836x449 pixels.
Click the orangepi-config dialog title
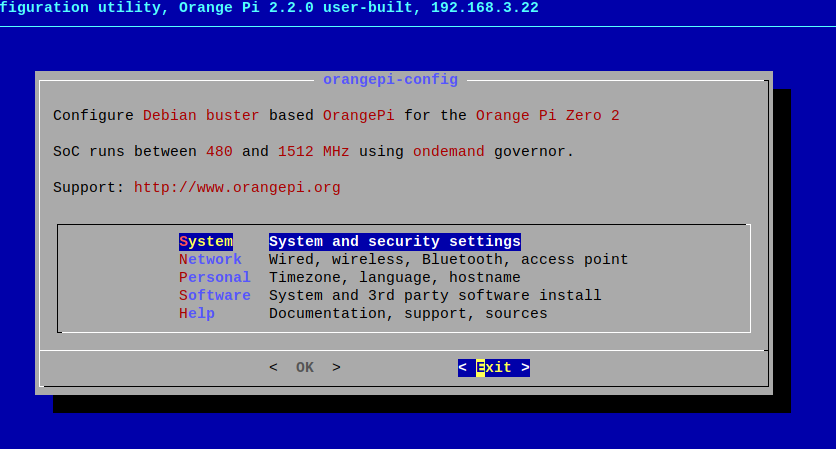pyautogui.click(x=390, y=79)
